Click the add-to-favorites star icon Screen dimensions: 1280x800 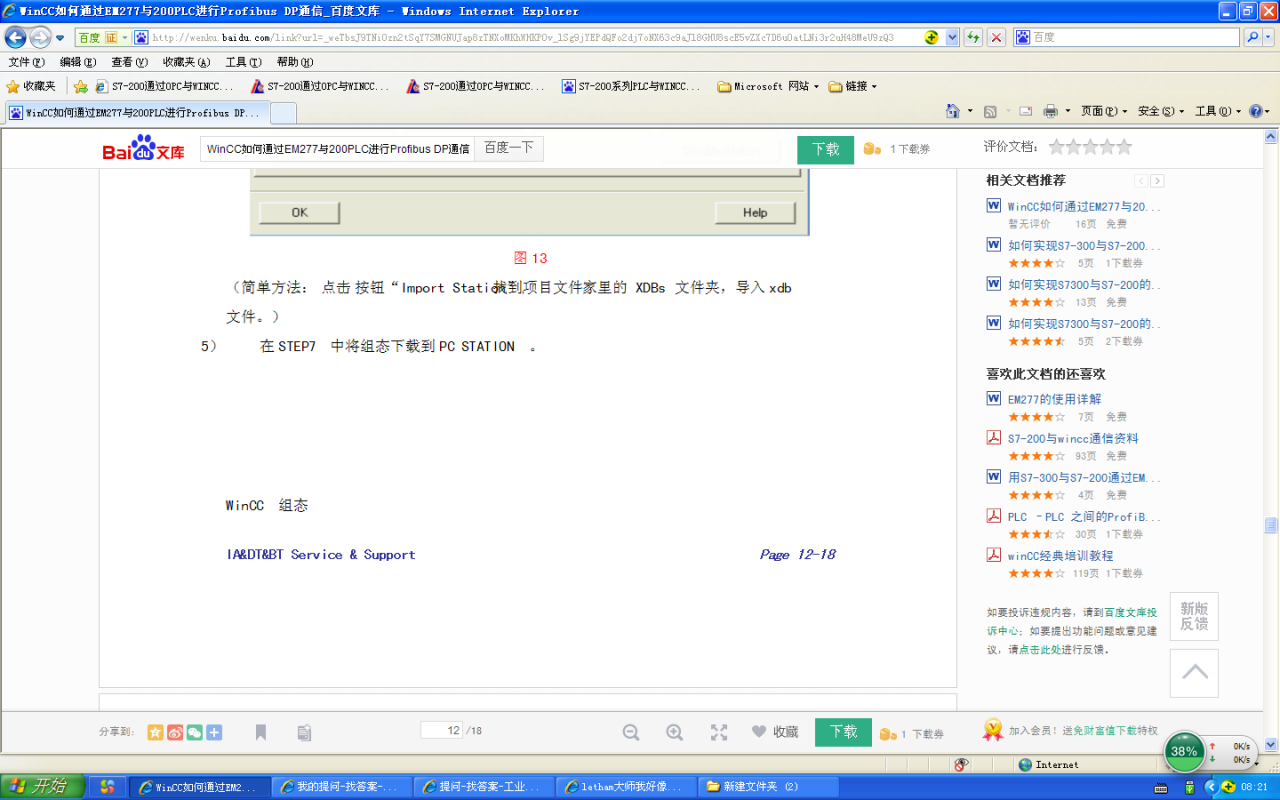click(x=81, y=86)
